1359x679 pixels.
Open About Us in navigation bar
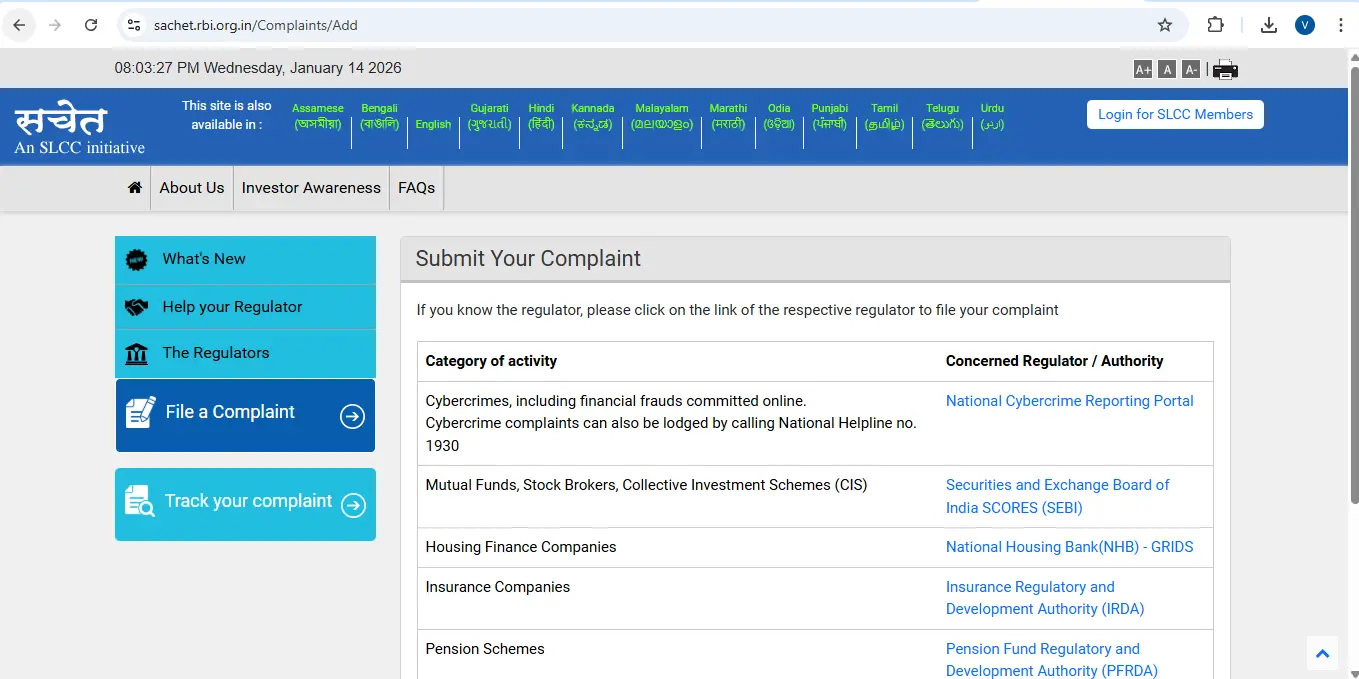click(192, 188)
